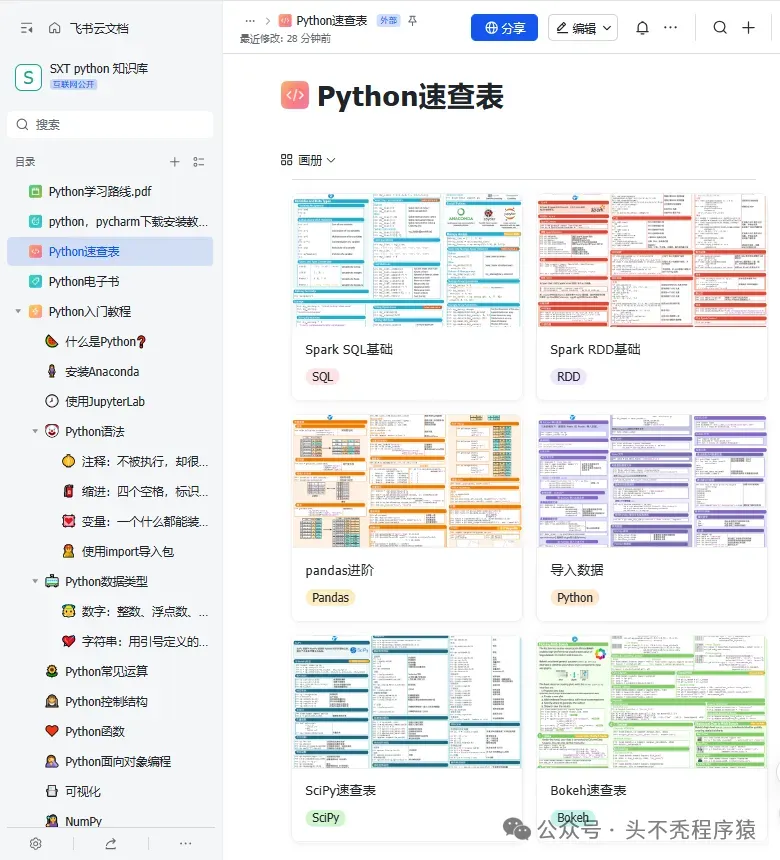The width and height of the screenshot is (780, 860).
Task: Open 使用import导入包 page
Action: coord(128,551)
